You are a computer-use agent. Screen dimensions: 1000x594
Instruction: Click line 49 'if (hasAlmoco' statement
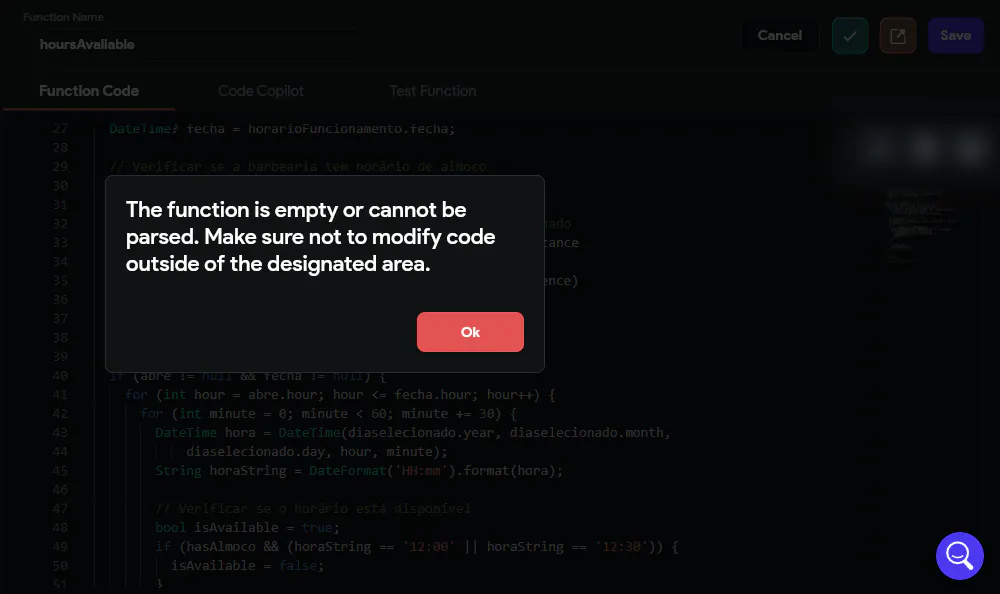[x=416, y=547]
